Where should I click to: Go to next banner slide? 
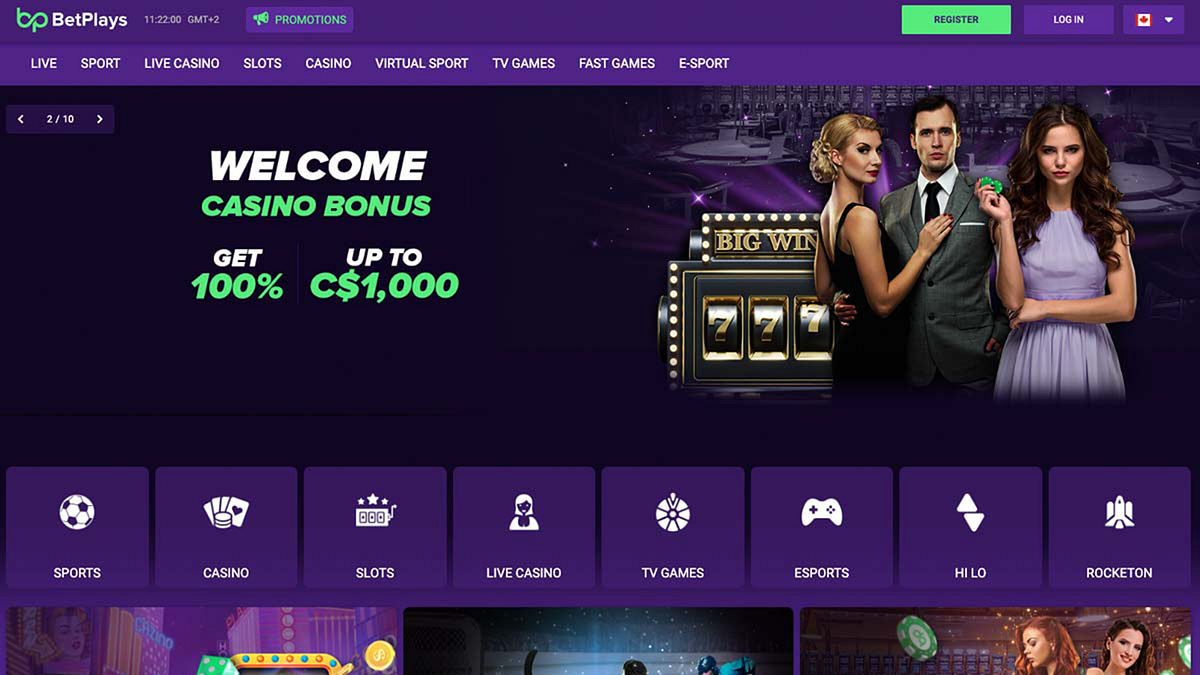point(99,119)
